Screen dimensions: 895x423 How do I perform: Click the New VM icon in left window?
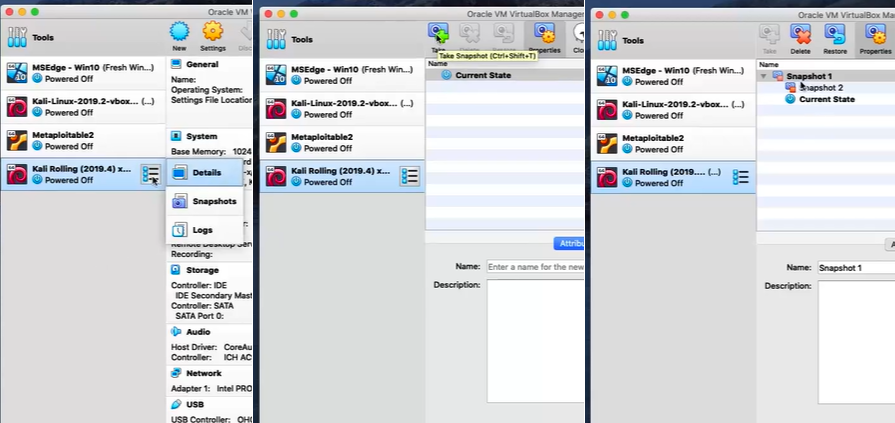(179, 31)
